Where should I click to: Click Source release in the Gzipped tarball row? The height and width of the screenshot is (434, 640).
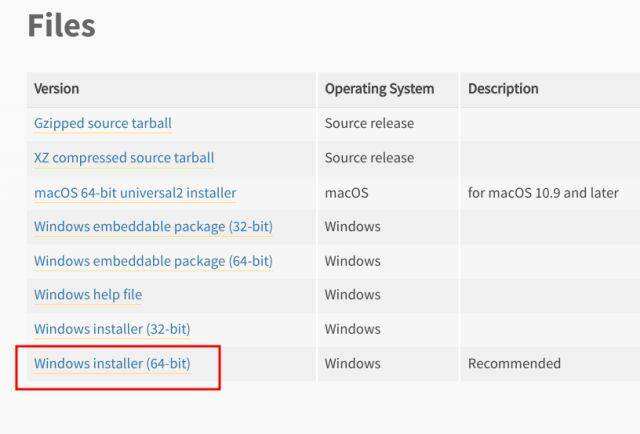pos(369,124)
